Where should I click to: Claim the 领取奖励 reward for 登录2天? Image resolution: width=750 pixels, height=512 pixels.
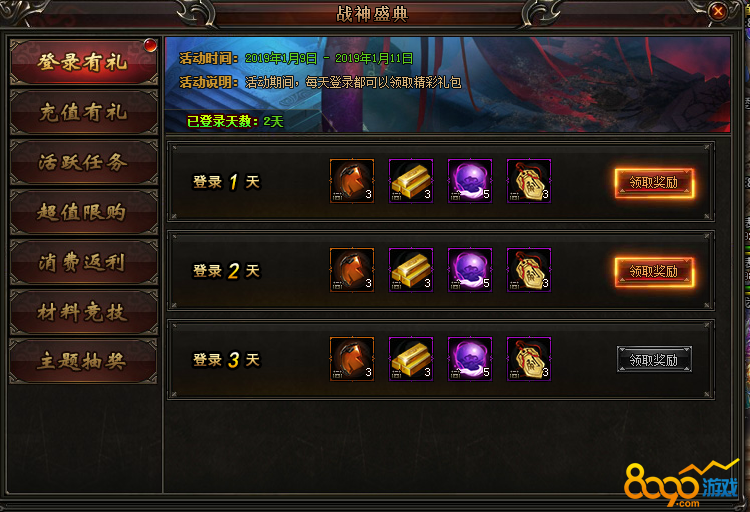tap(654, 271)
